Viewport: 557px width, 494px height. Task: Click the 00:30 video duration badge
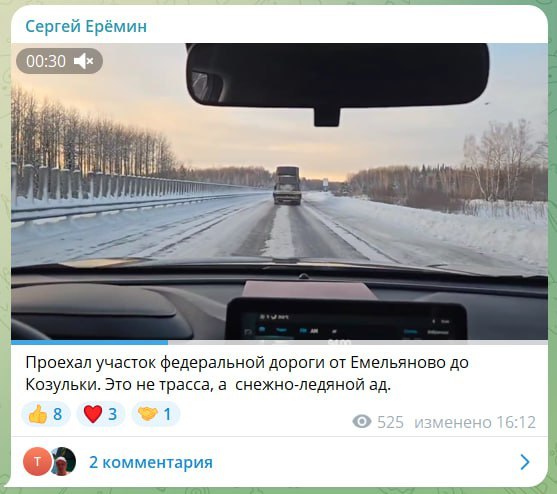click(59, 61)
